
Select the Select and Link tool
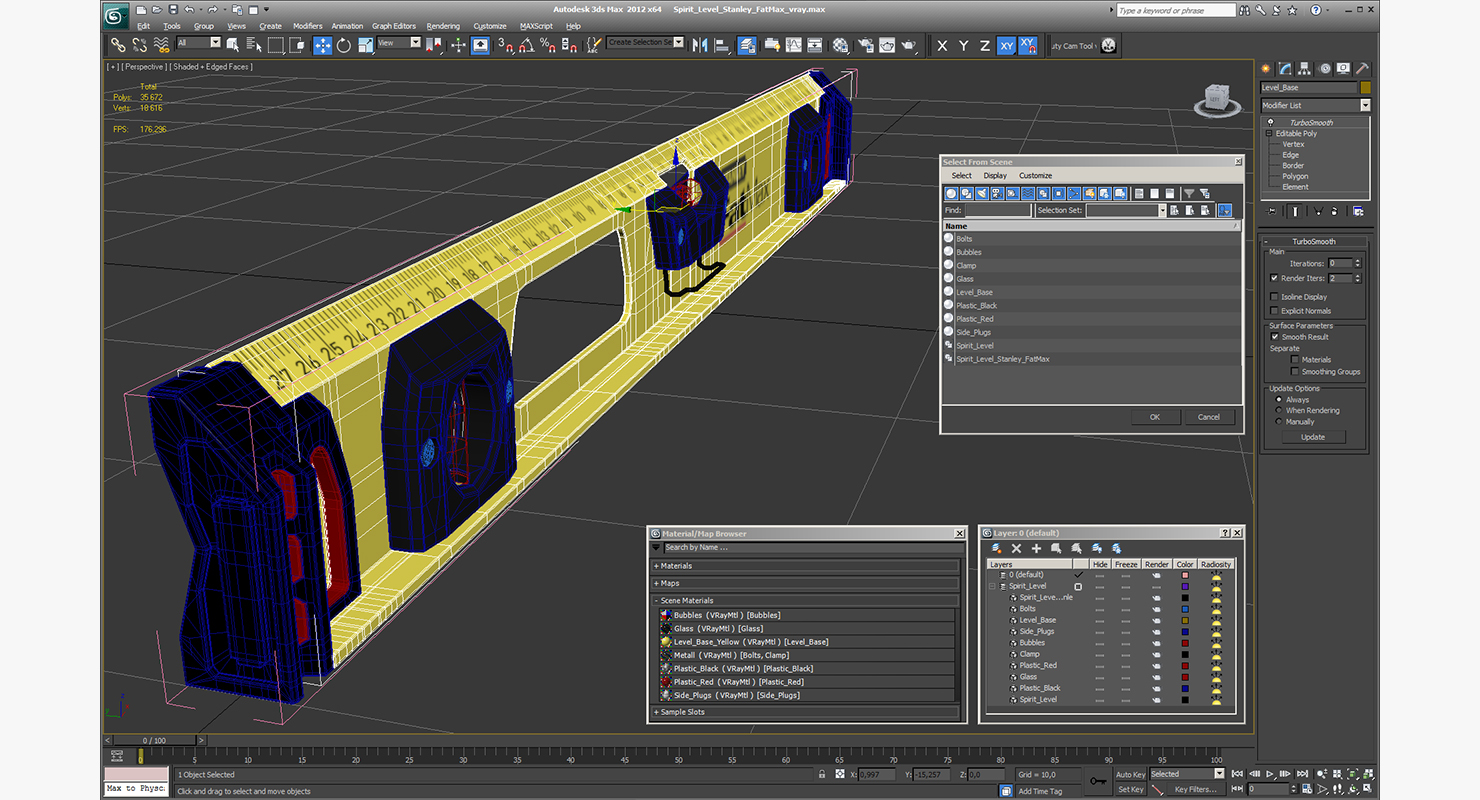tap(118, 45)
